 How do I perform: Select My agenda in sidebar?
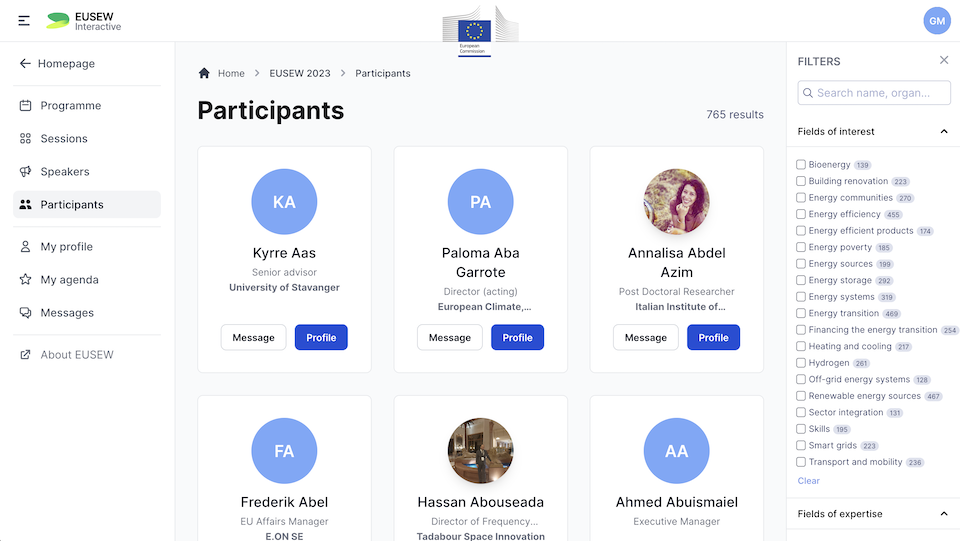point(67,280)
